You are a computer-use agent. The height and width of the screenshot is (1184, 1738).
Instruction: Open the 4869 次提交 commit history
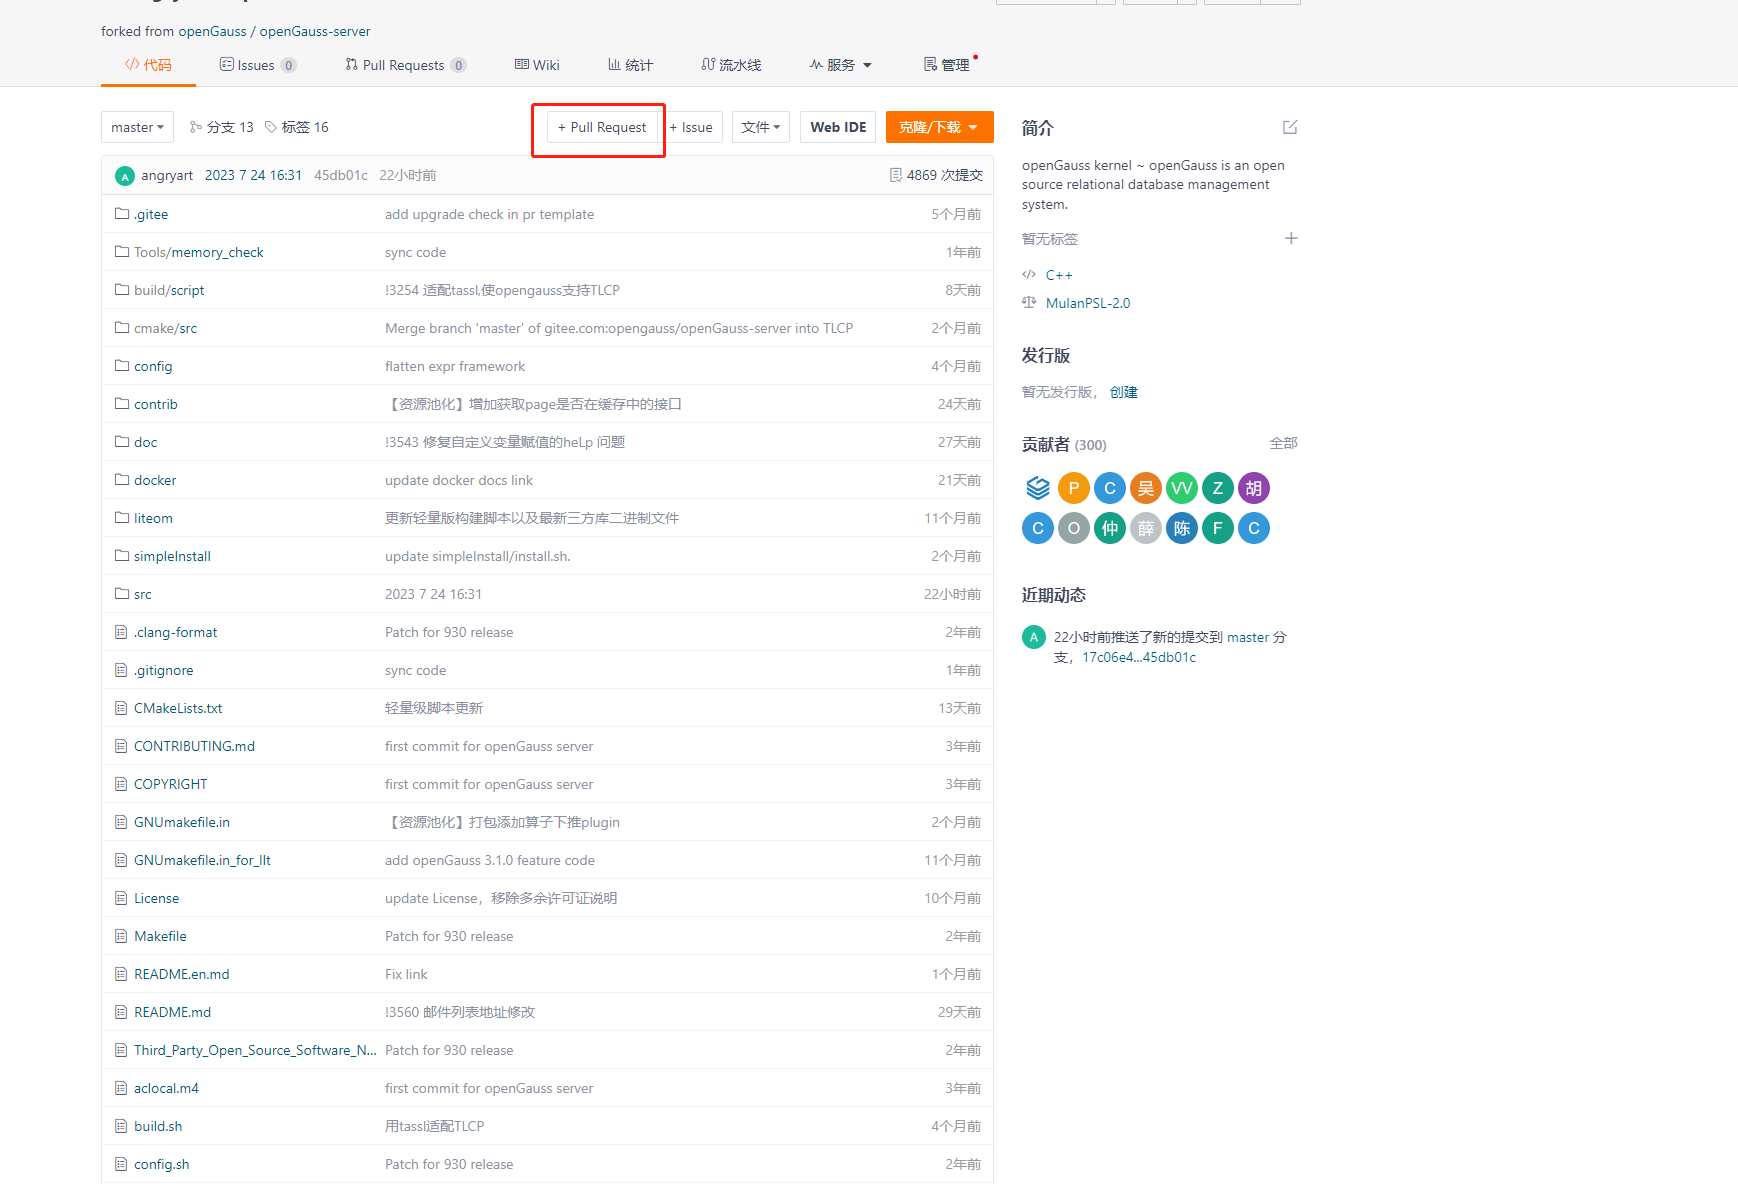tap(936, 175)
